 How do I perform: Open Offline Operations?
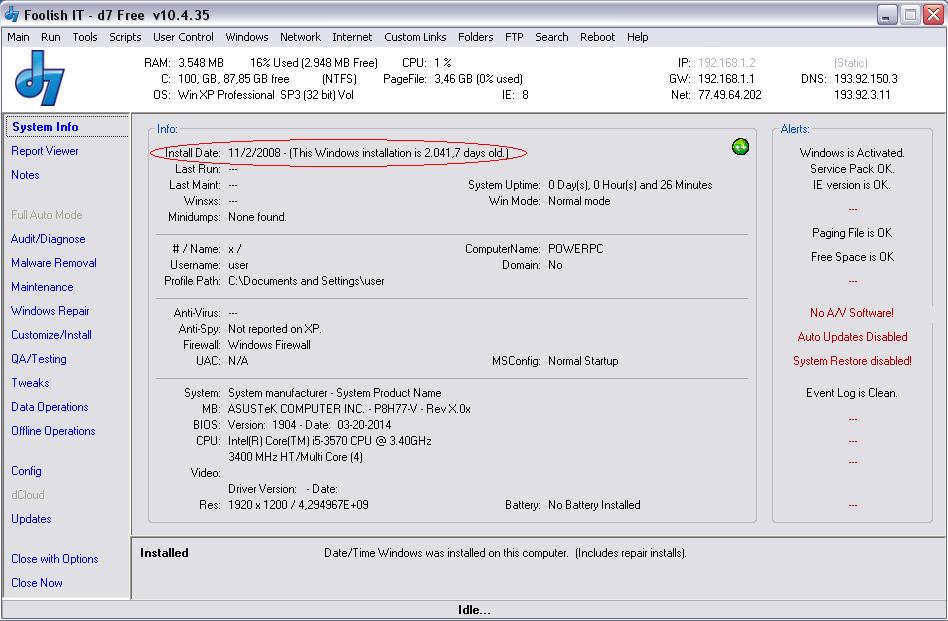53,431
